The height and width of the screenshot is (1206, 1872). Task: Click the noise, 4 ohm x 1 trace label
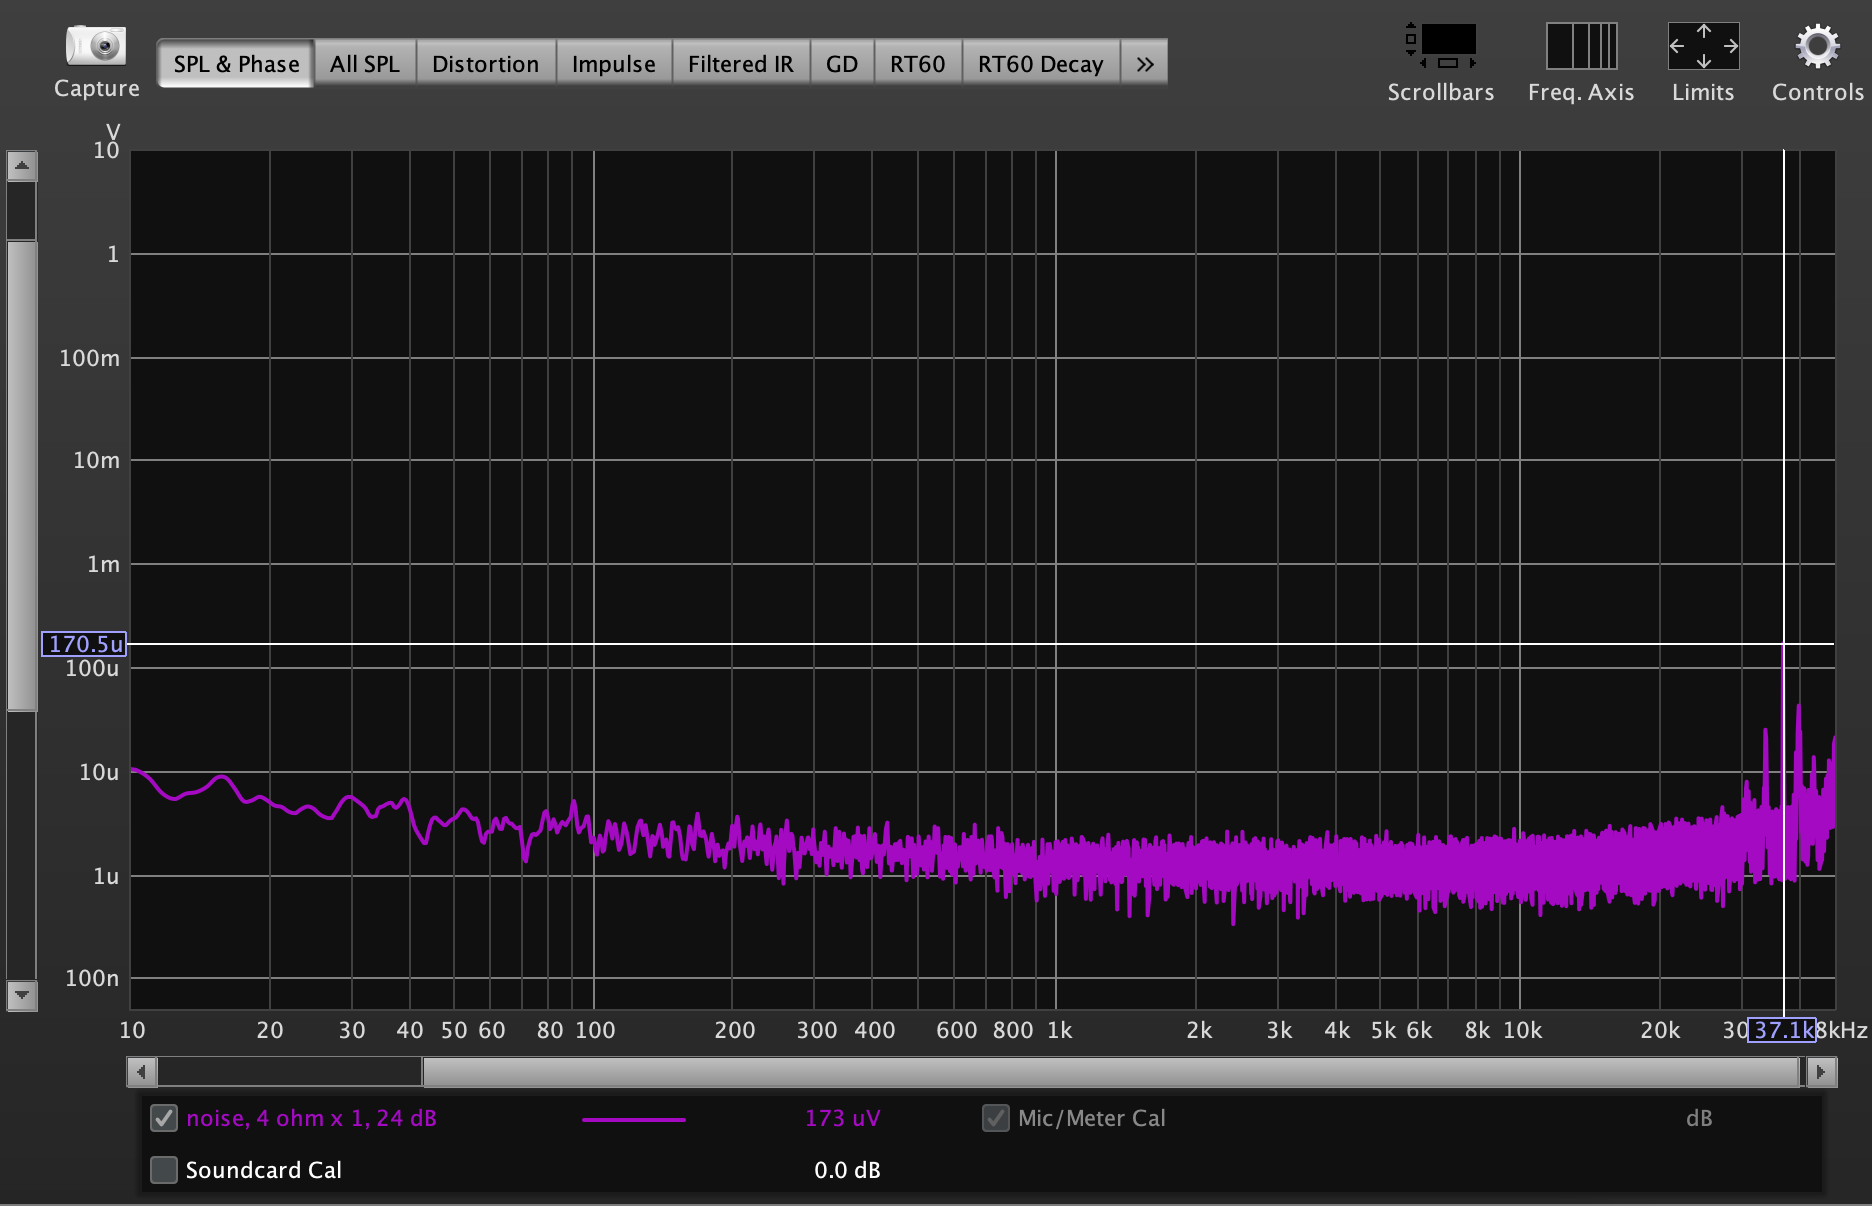point(311,1118)
